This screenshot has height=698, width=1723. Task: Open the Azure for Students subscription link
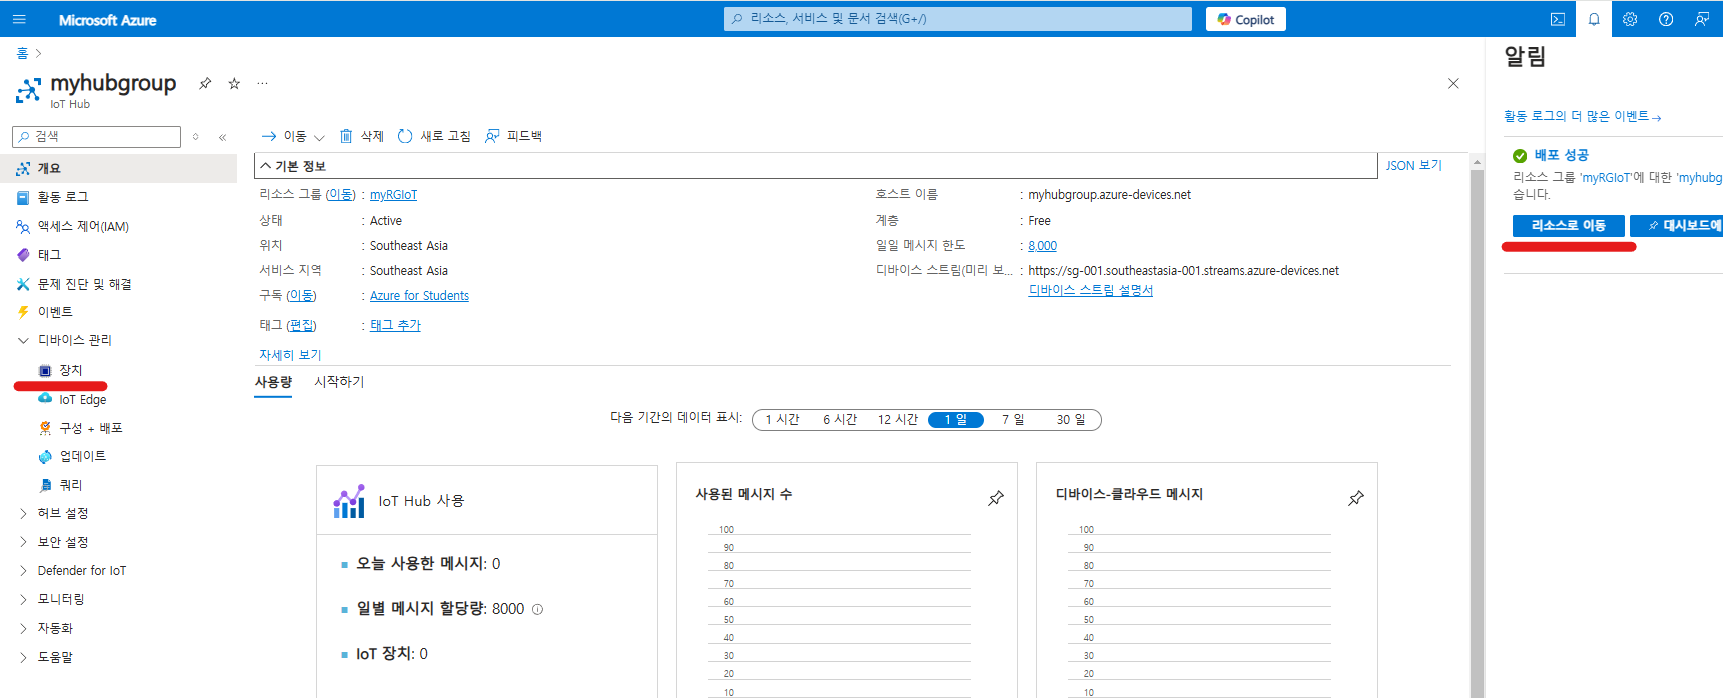pyautogui.click(x=419, y=296)
